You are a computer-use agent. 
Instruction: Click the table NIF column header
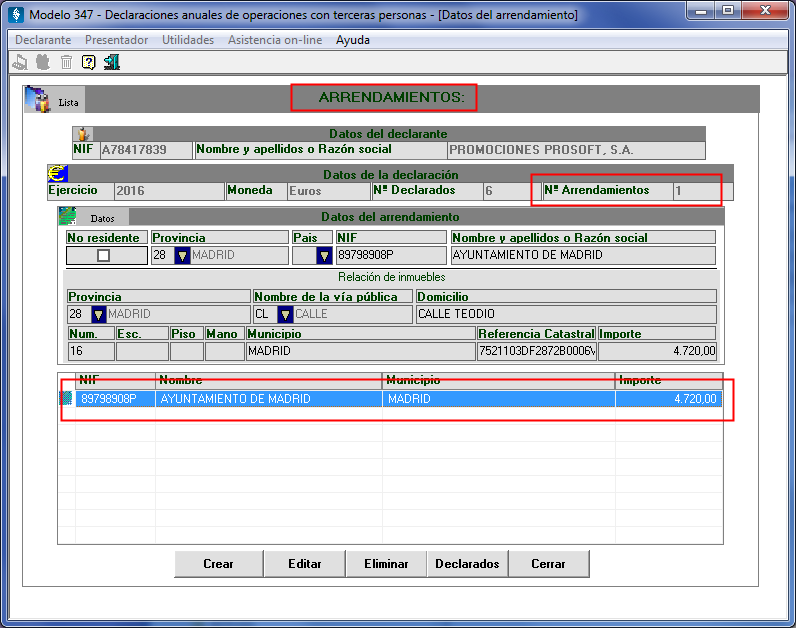115,381
